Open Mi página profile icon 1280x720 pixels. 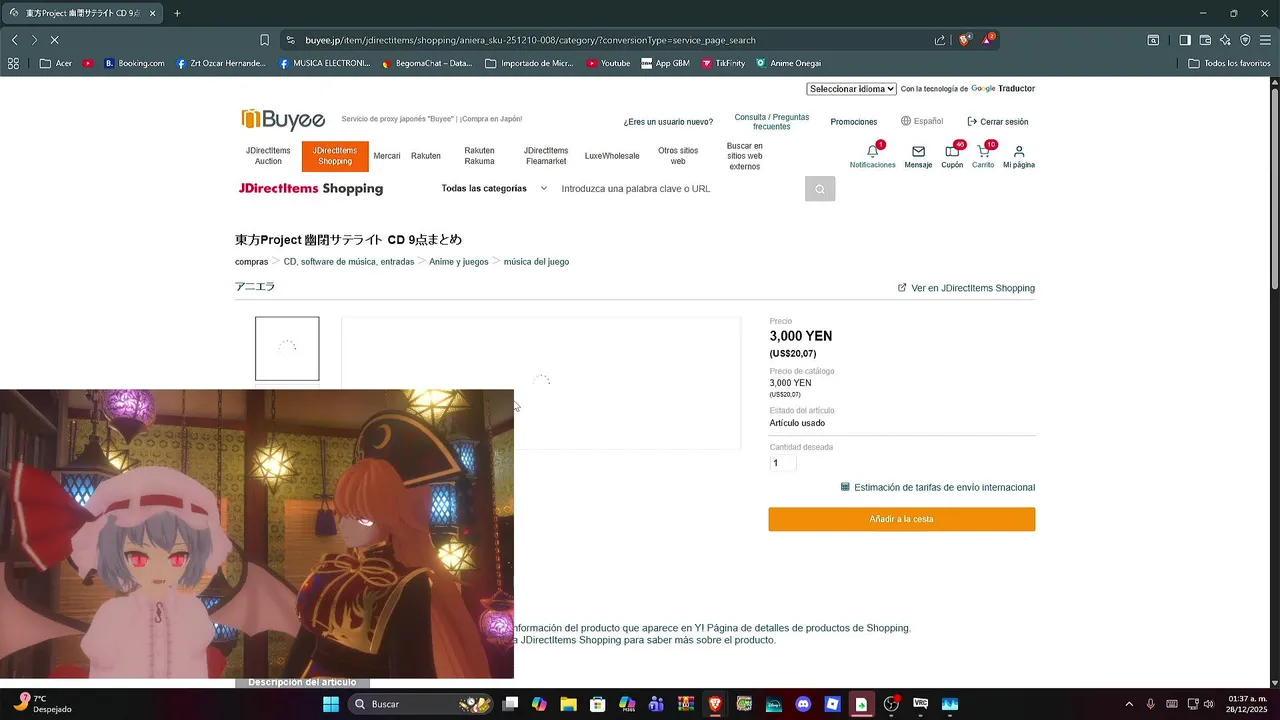[1019, 152]
